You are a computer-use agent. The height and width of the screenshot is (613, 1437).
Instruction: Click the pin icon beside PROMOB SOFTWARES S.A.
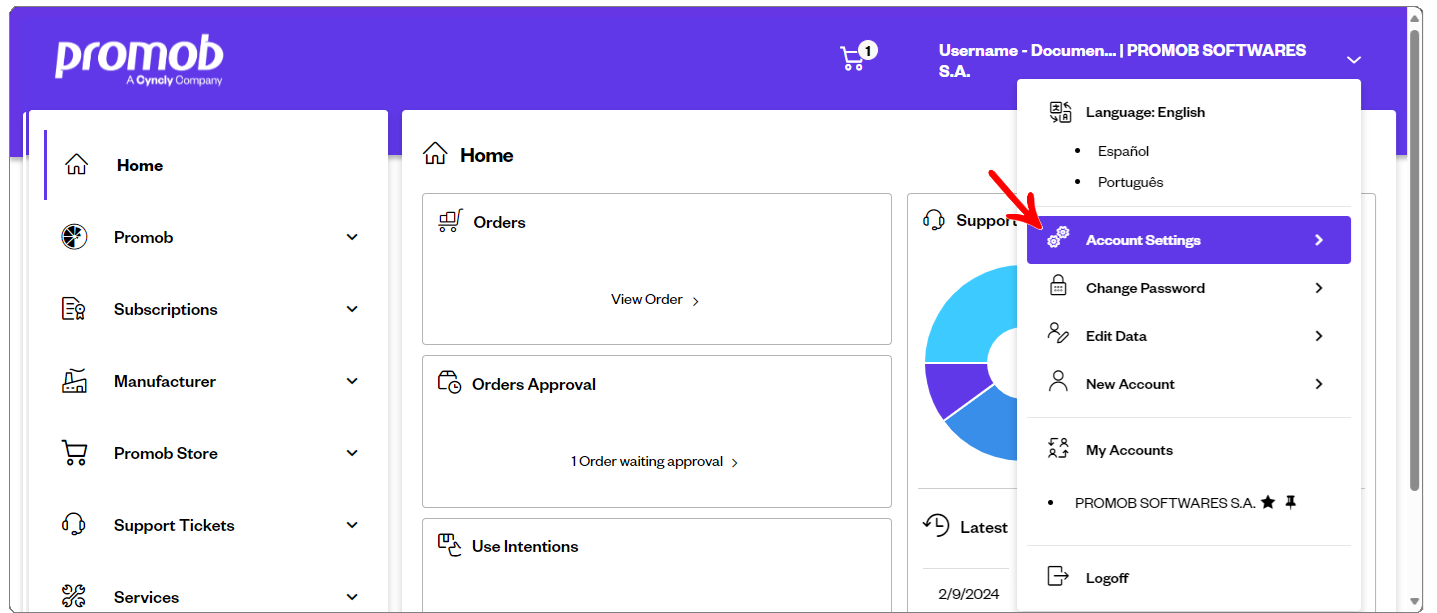(x=1290, y=502)
